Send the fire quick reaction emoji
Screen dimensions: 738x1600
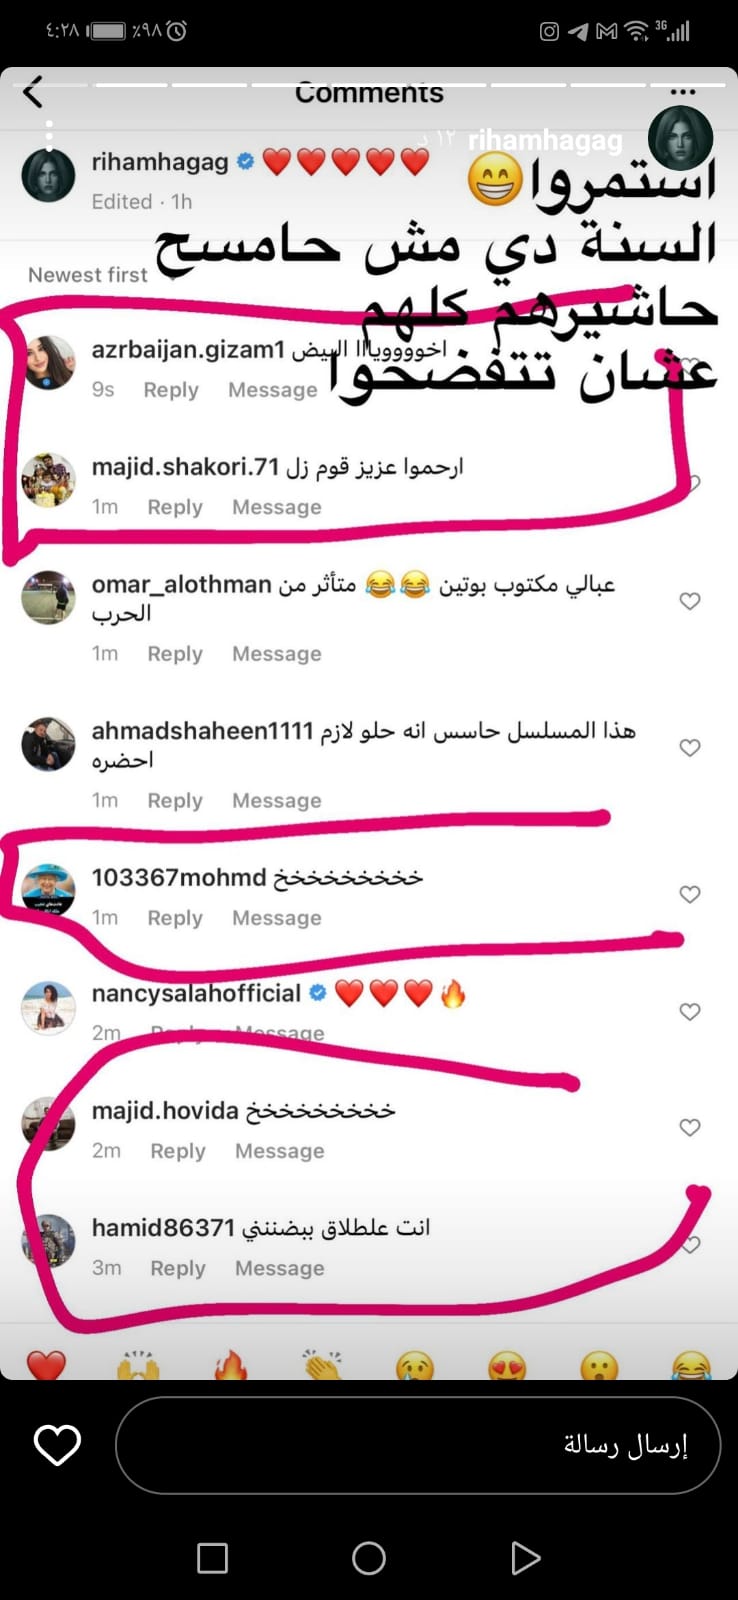tap(230, 1364)
